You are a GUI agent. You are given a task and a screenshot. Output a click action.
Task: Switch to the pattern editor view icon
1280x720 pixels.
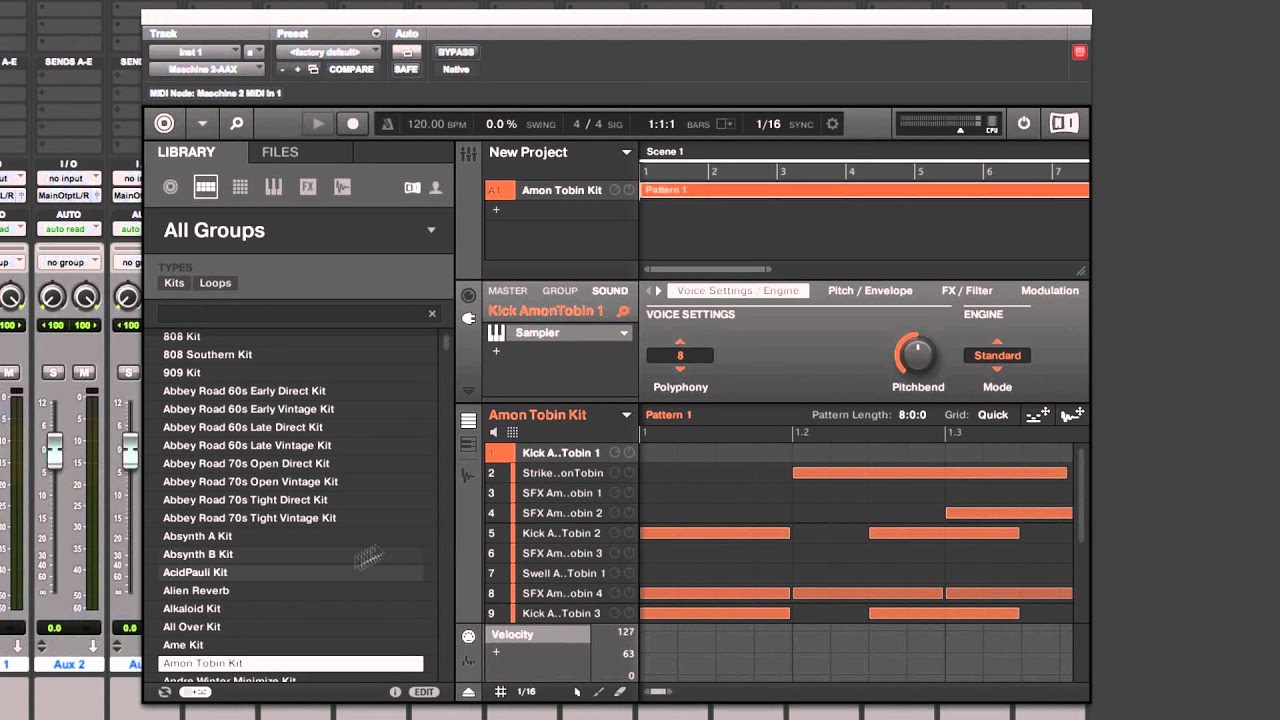tap(468, 421)
